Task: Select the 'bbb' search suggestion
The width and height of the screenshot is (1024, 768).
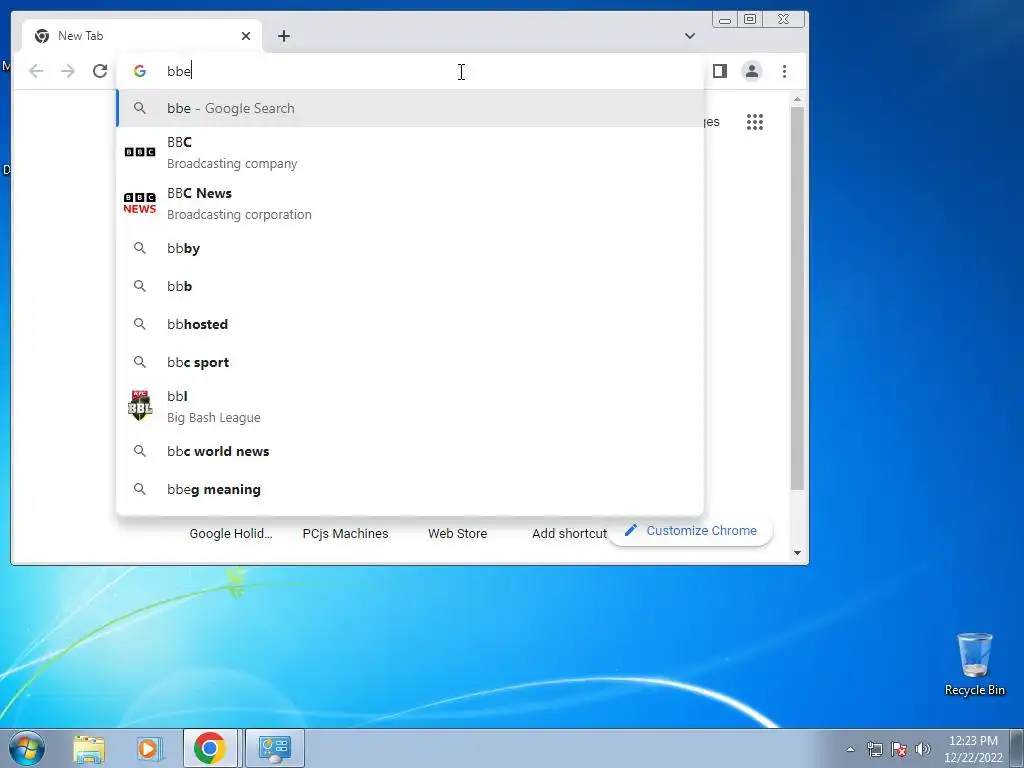Action: tap(410, 286)
